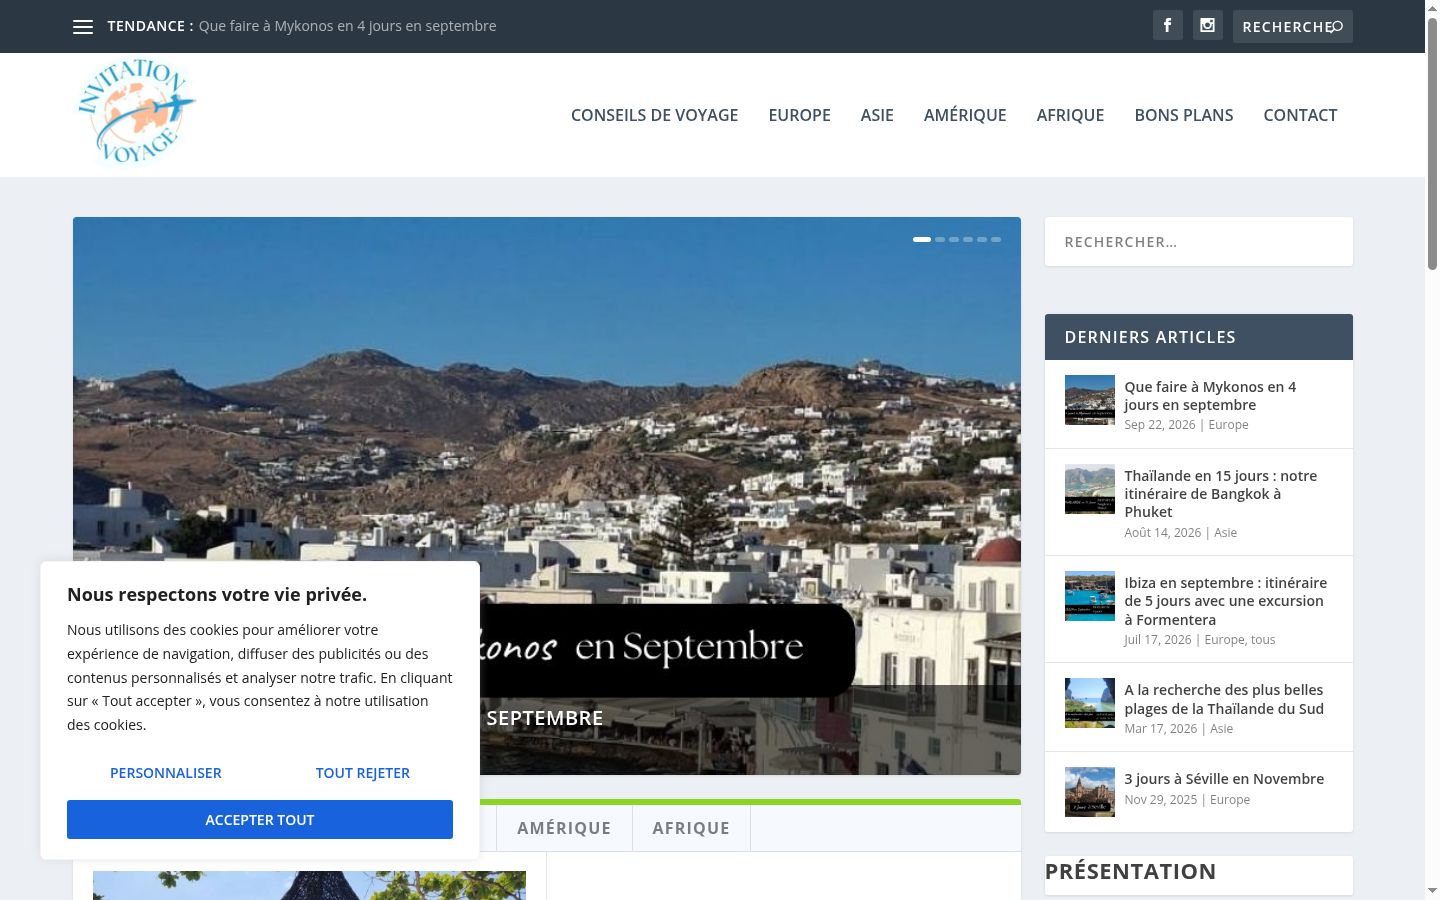Open the Mykonos article thumbnail in Derniers Articles
This screenshot has height=900, width=1440.
click(1090, 400)
